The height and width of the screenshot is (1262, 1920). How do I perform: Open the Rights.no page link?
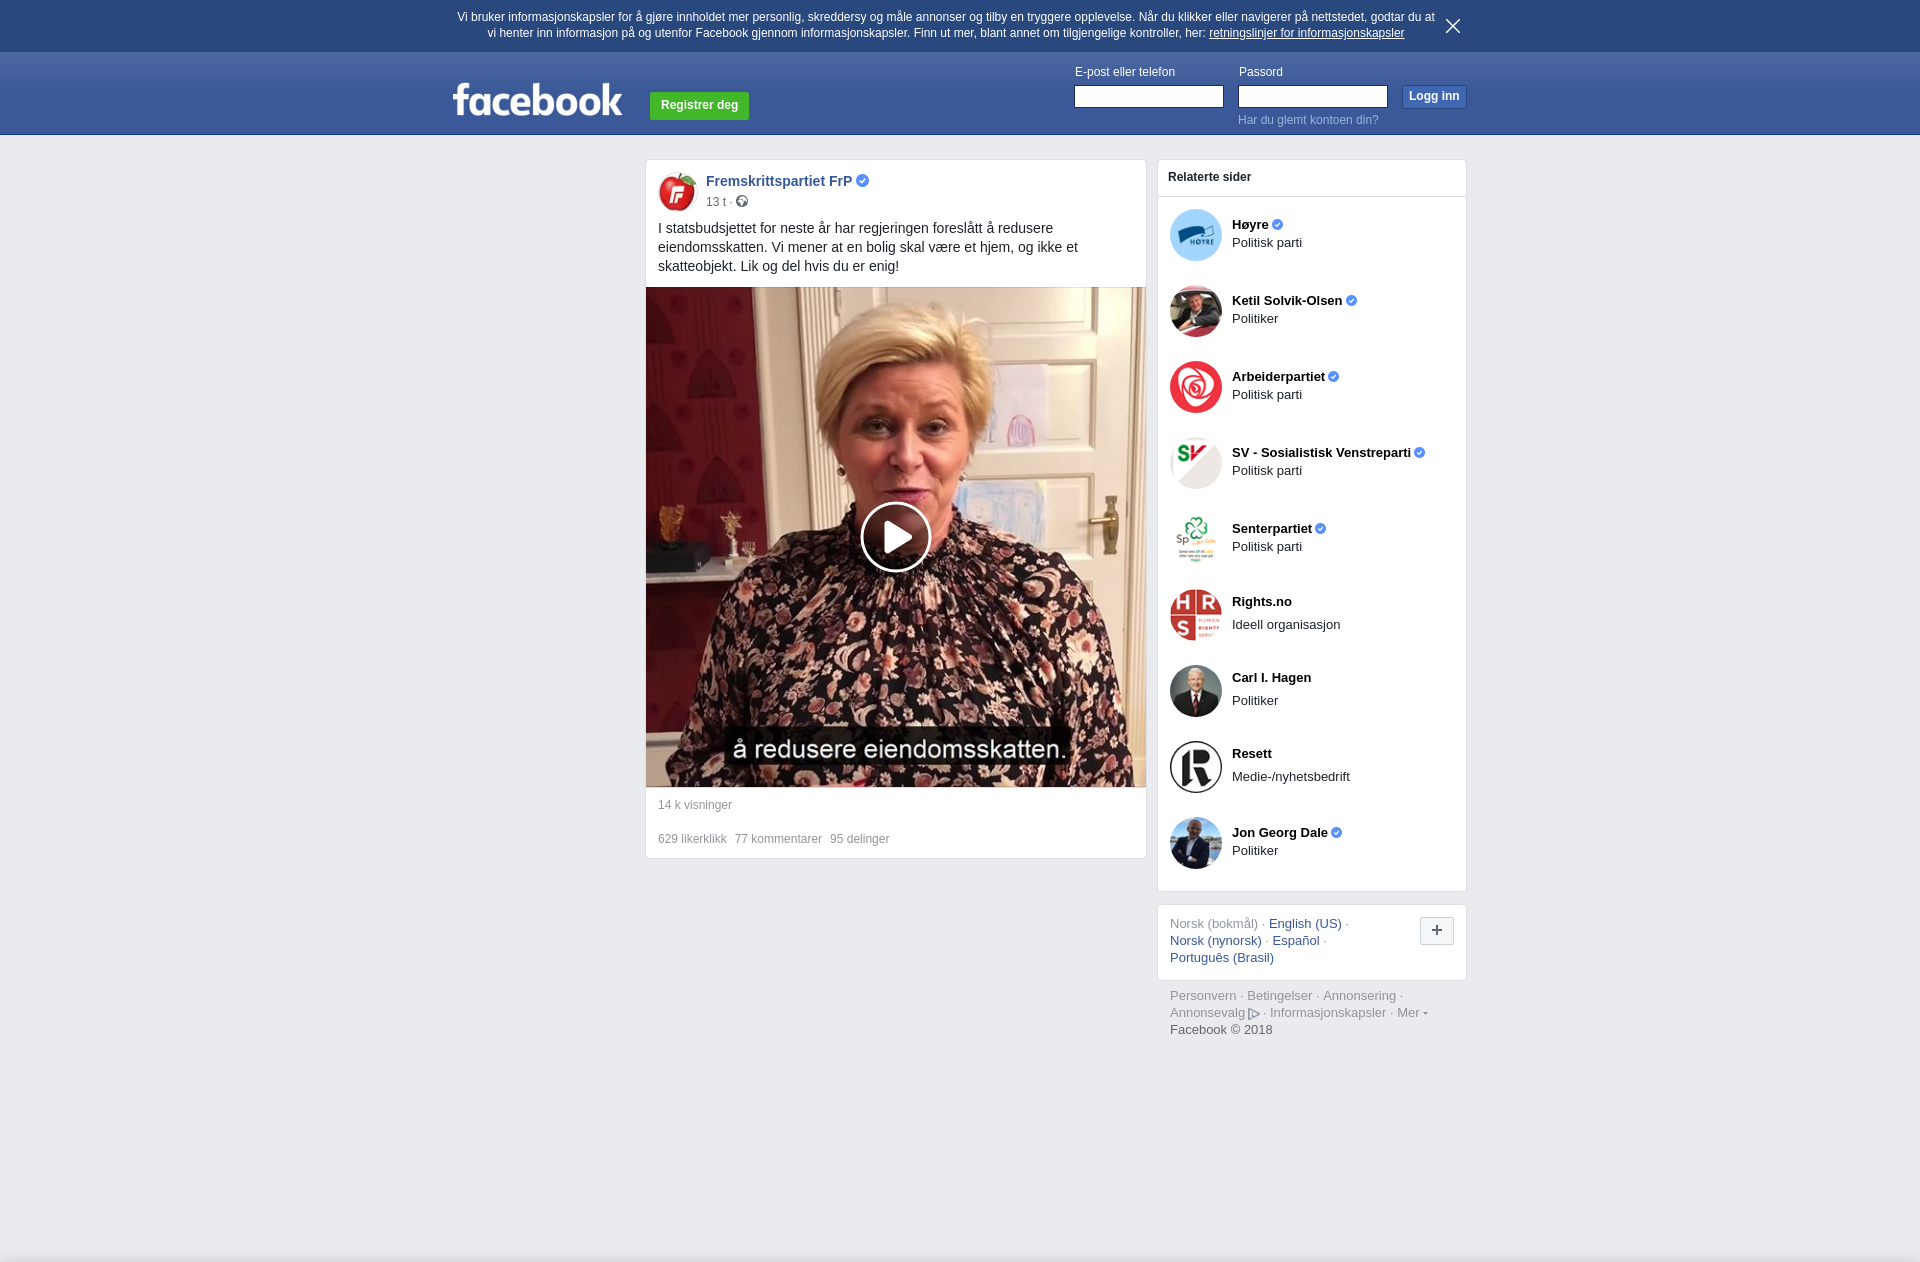1262,602
